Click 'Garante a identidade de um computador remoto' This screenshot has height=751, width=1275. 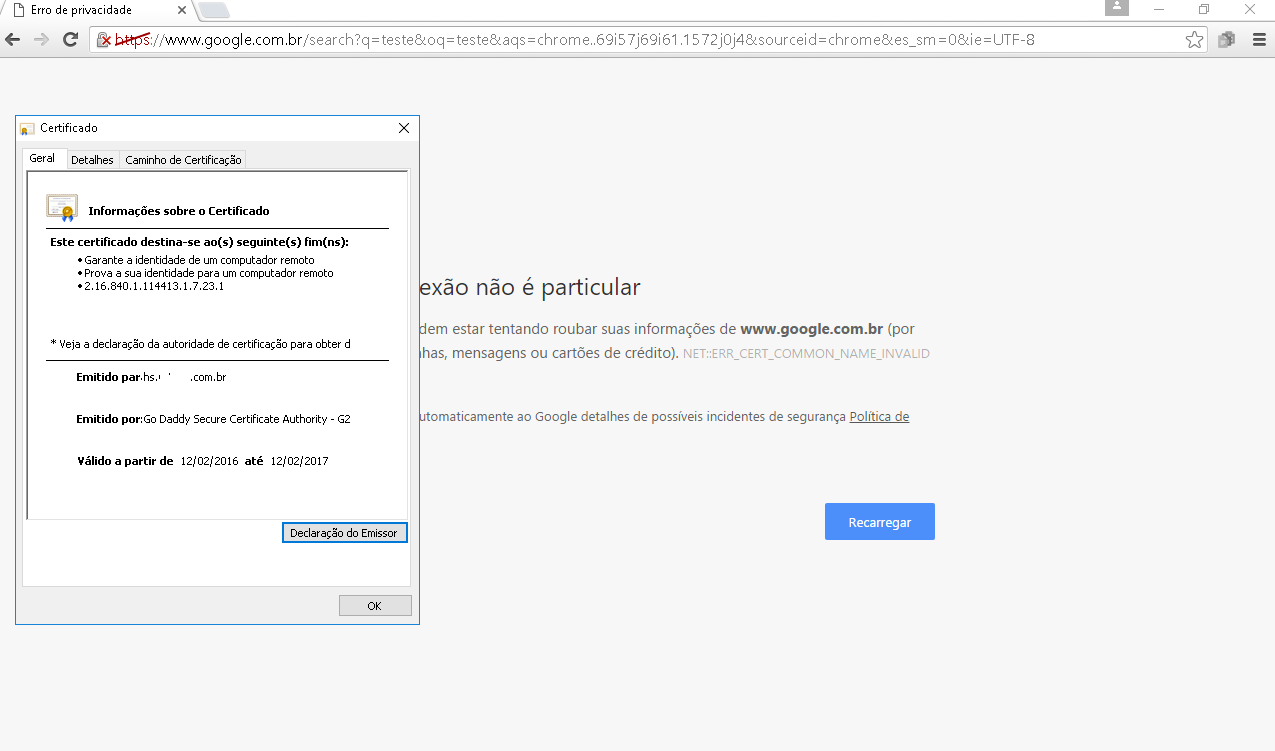coord(199,260)
